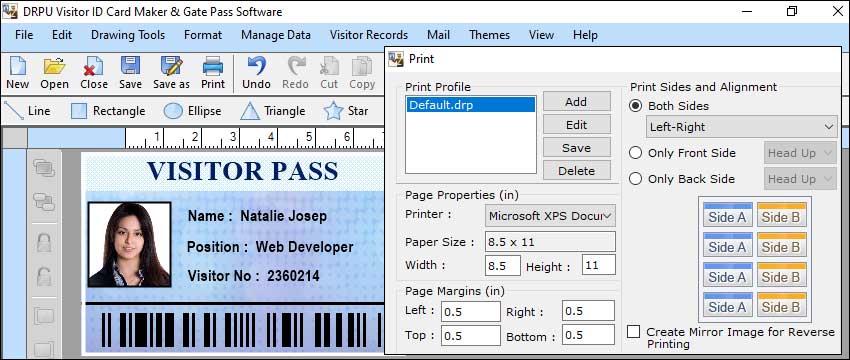850x360 pixels.
Task: Select Both Sides radio button
Action: [635, 106]
